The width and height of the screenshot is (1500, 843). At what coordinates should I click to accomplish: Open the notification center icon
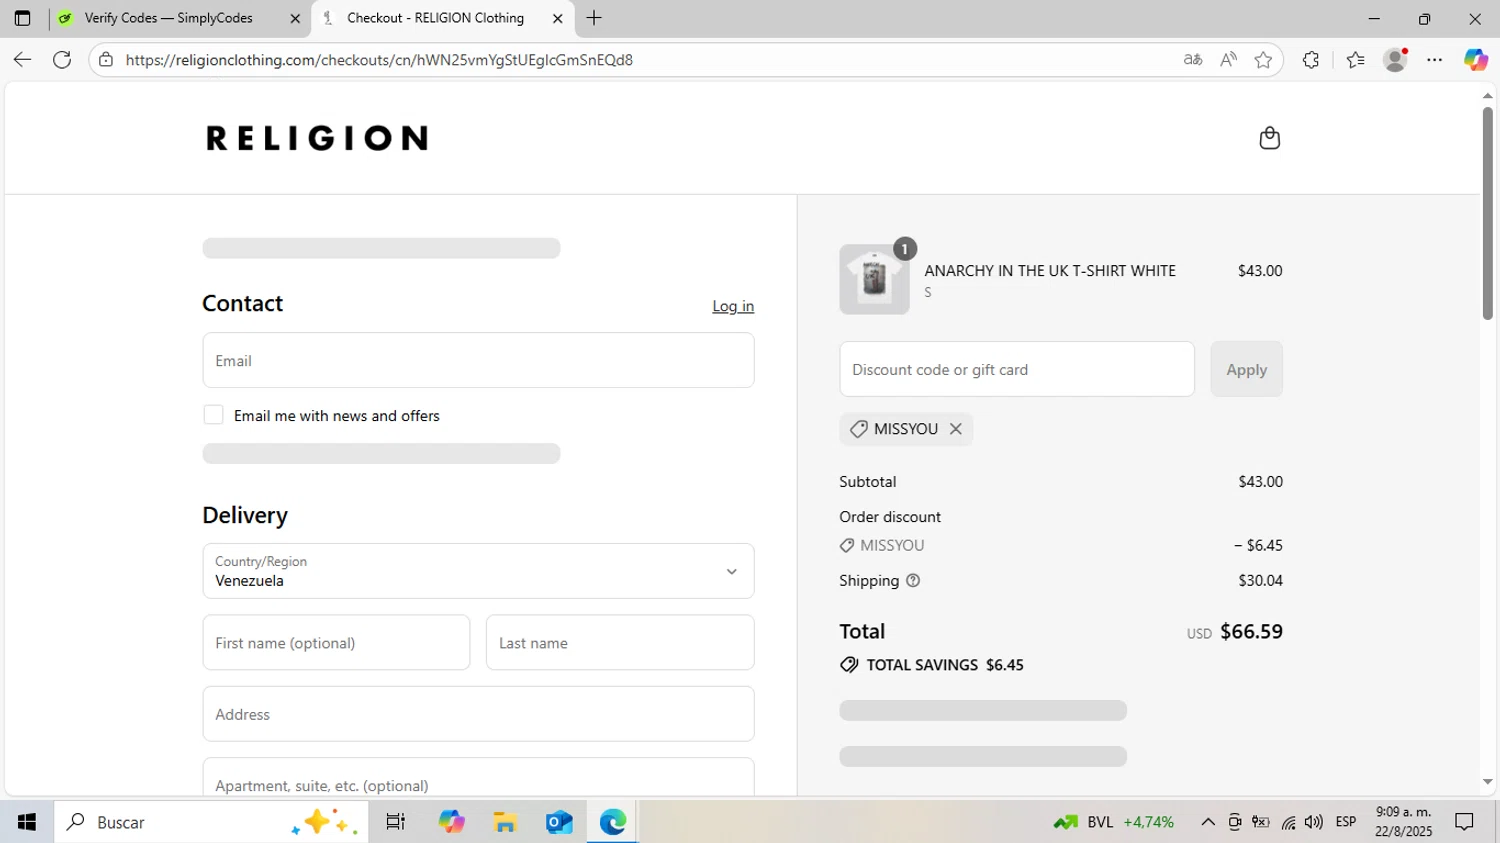(x=1464, y=822)
